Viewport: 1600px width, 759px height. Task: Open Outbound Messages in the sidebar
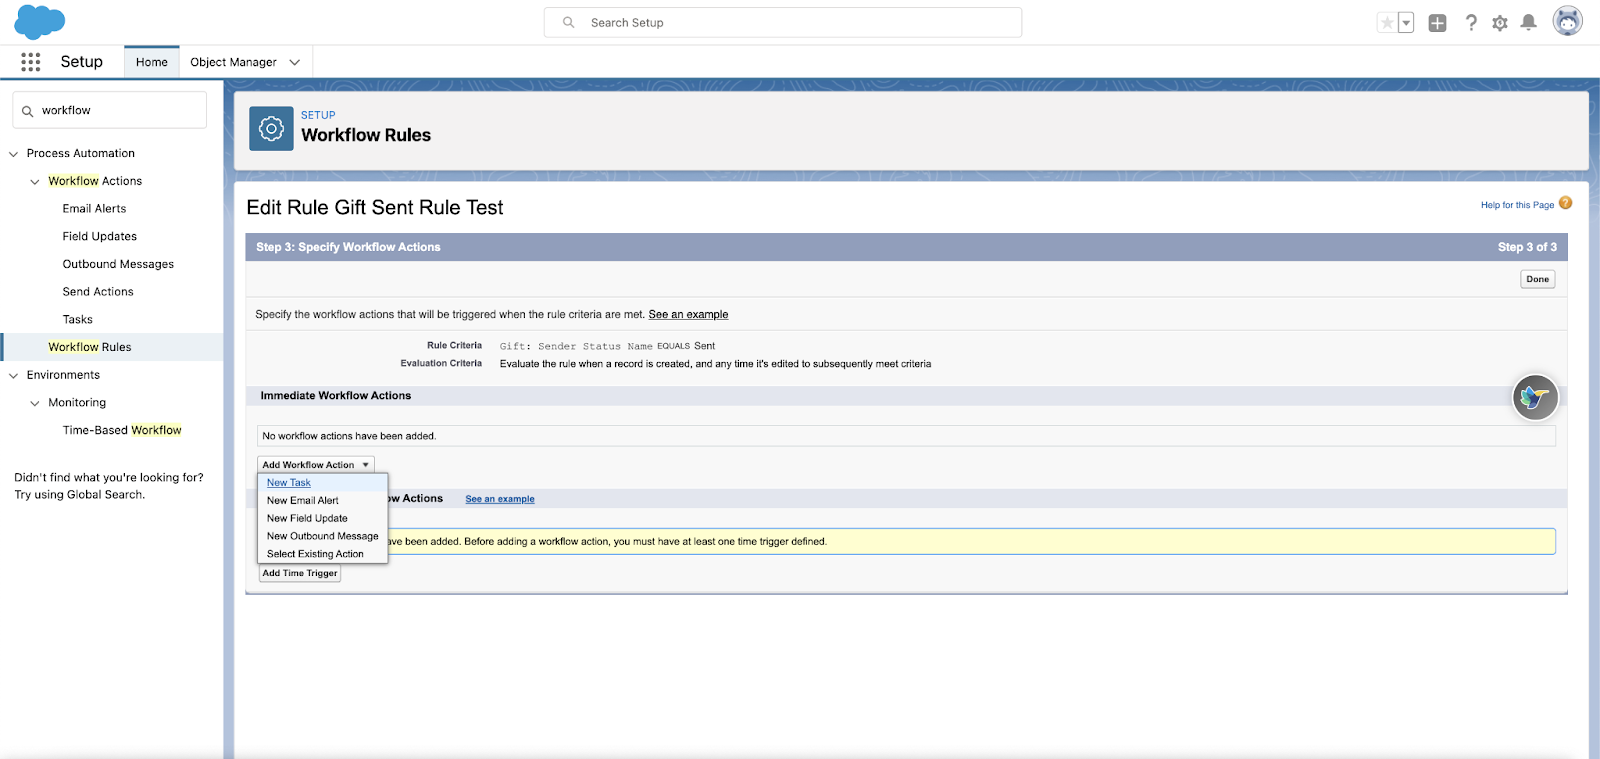pyautogui.click(x=118, y=264)
